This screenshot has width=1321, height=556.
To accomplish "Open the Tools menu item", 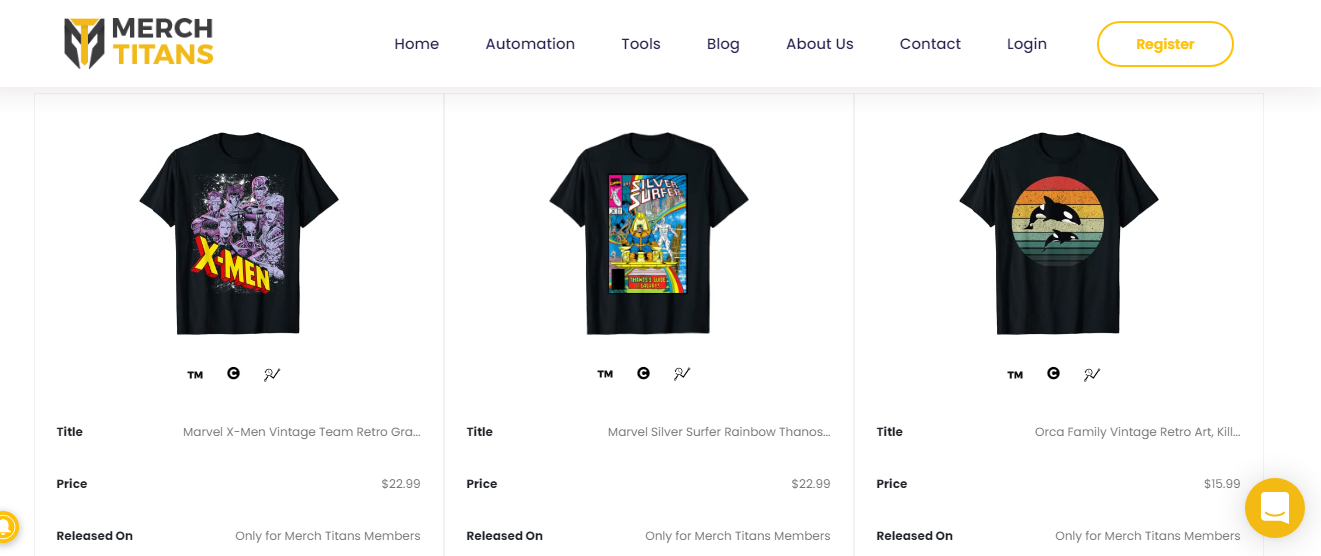I will coord(640,44).
